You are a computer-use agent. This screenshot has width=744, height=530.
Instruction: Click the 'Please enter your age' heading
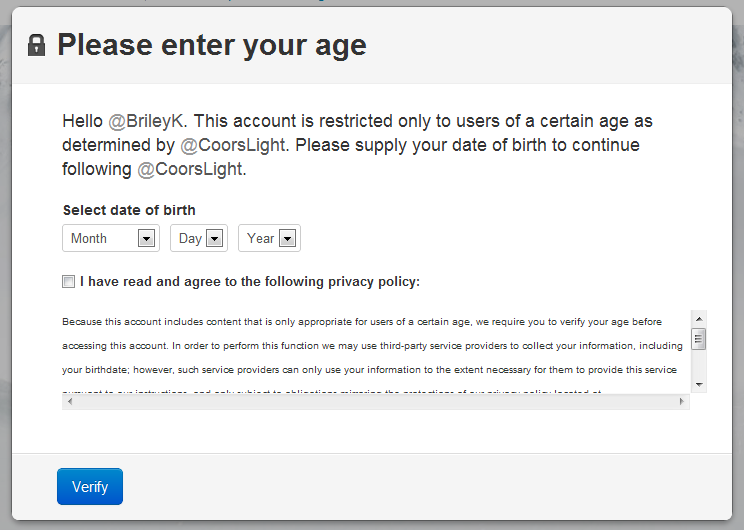click(x=212, y=45)
